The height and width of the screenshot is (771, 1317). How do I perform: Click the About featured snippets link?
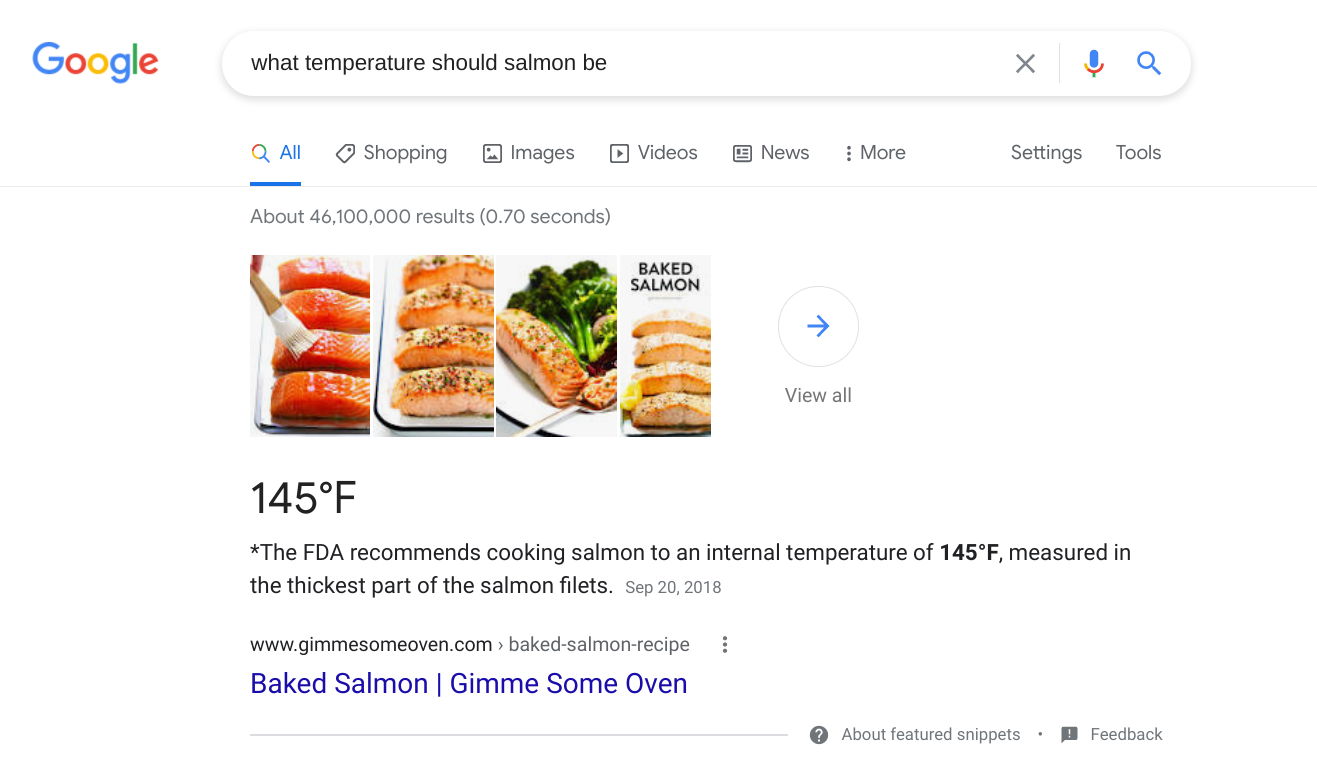[x=931, y=735]
